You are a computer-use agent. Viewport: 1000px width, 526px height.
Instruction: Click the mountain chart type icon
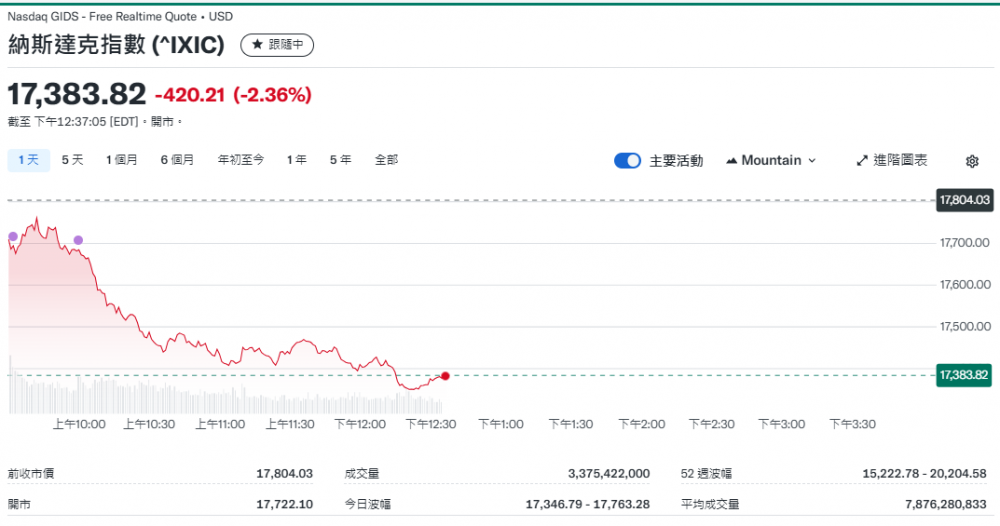coord(731,160)
